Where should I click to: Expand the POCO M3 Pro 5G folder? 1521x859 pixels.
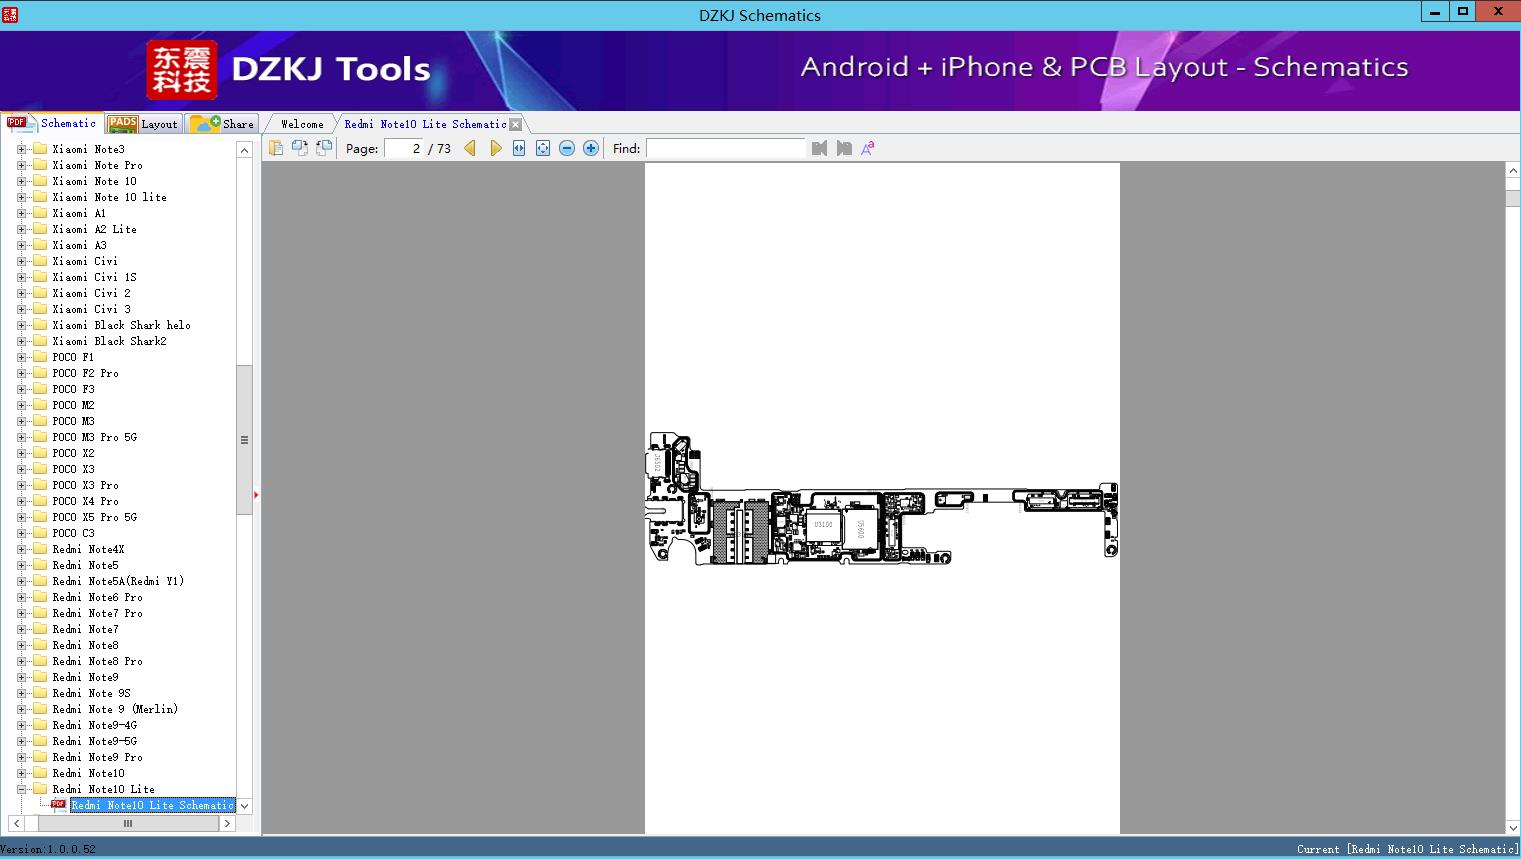pos(22,437)
